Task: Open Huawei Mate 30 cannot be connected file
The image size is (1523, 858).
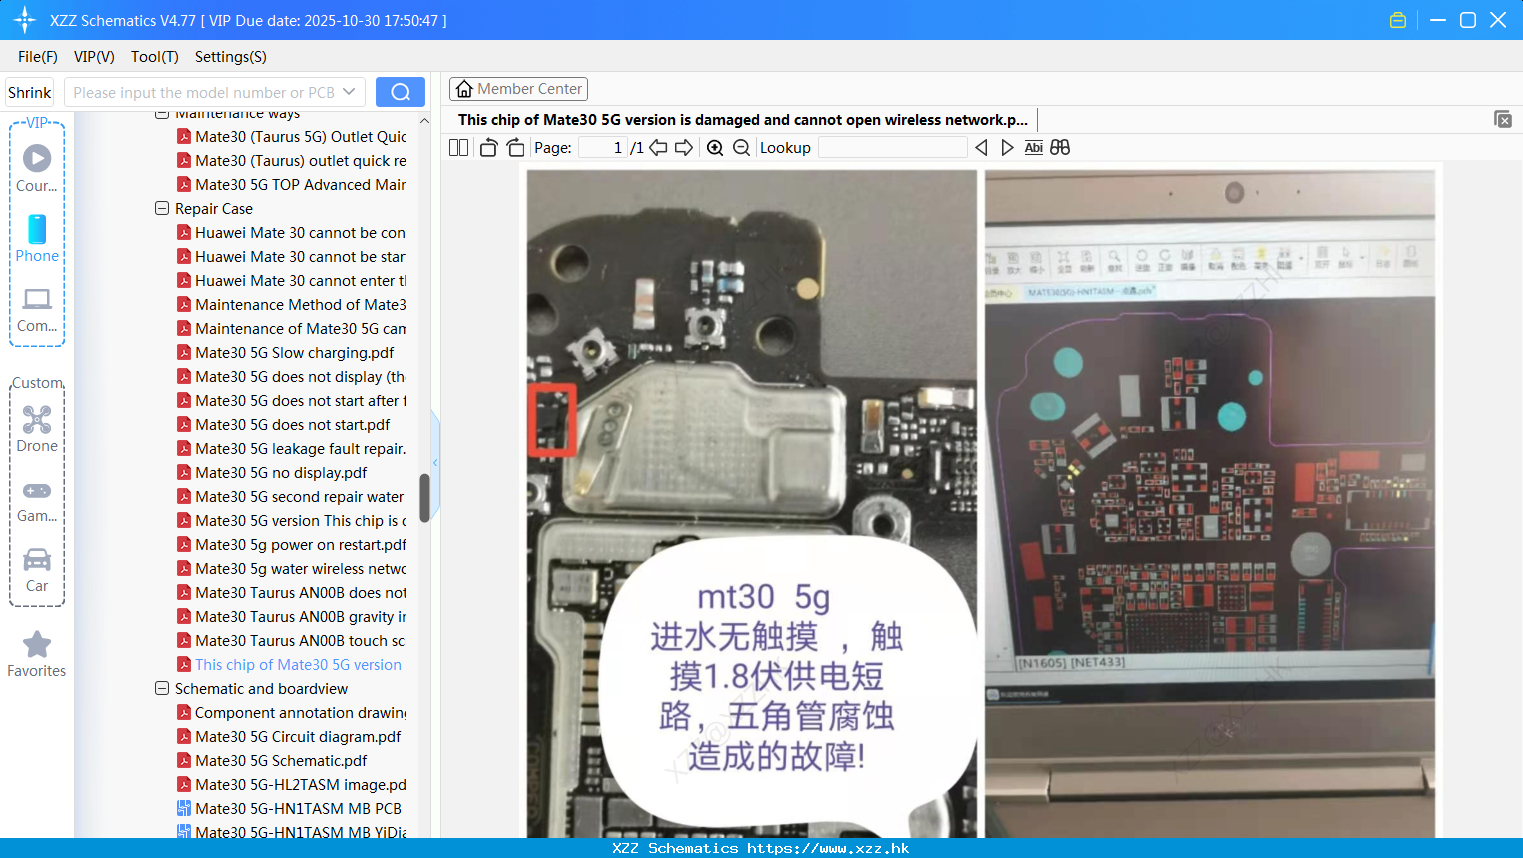Action: click(x=300, y=233)
